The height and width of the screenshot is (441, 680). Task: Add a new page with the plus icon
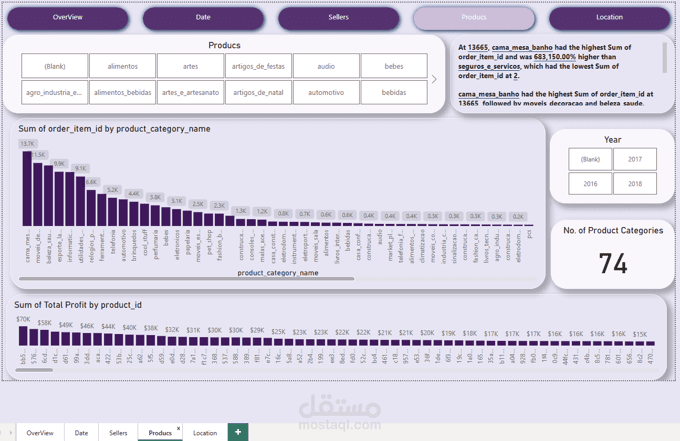[x=238, y=432]
